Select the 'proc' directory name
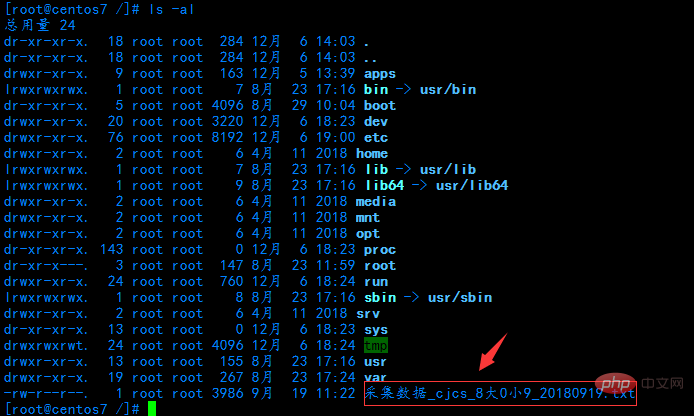This screenshot has width=694, height=416. (x=380, y=250)
